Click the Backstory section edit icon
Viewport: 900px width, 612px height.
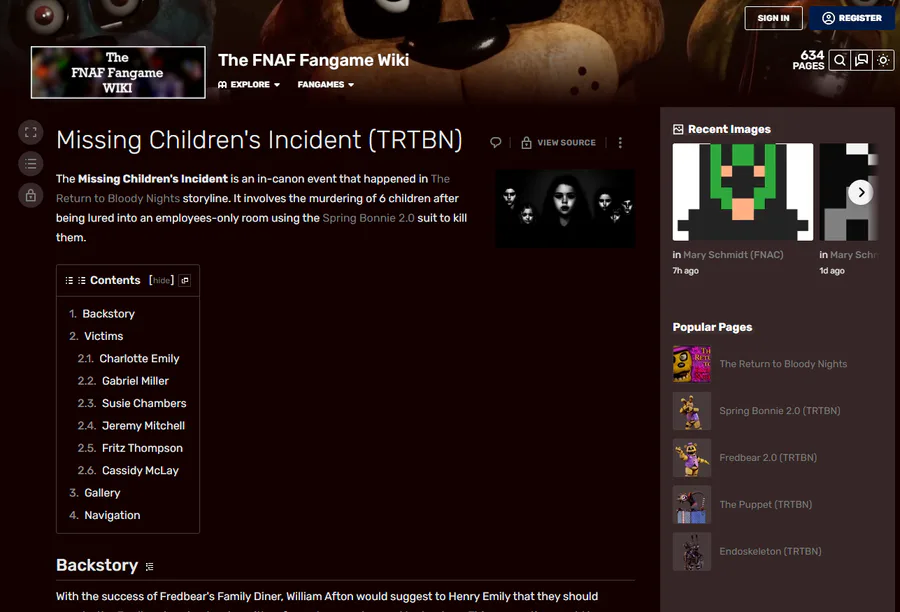149,567
